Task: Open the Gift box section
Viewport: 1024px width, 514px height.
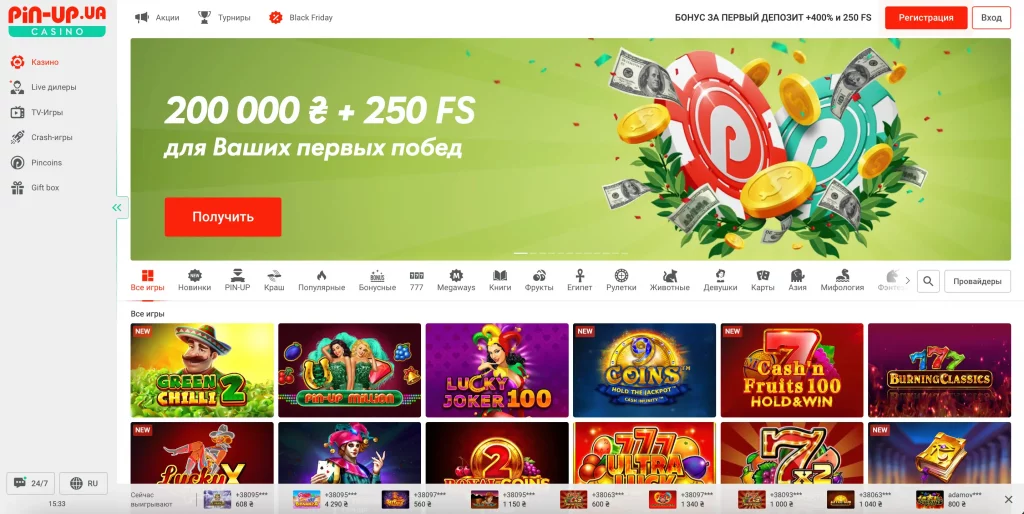Action: pyautogui.click(x=35, y=187)
